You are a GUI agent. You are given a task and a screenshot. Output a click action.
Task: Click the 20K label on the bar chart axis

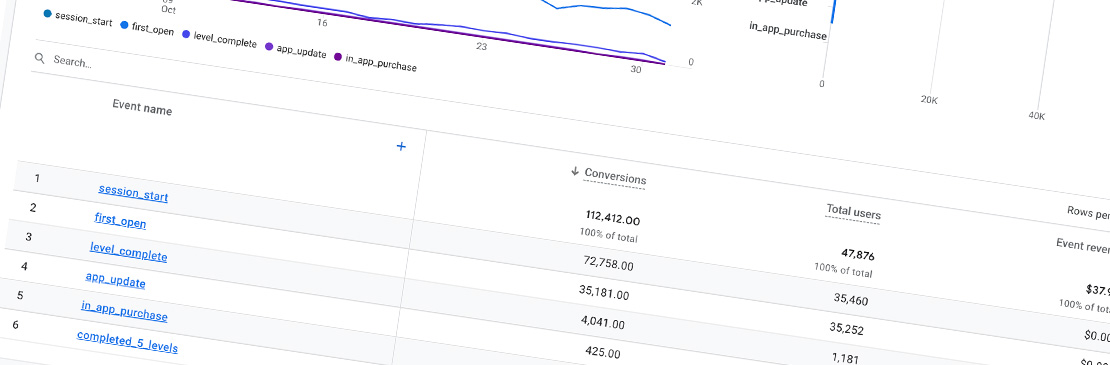[x=929, y=100]
